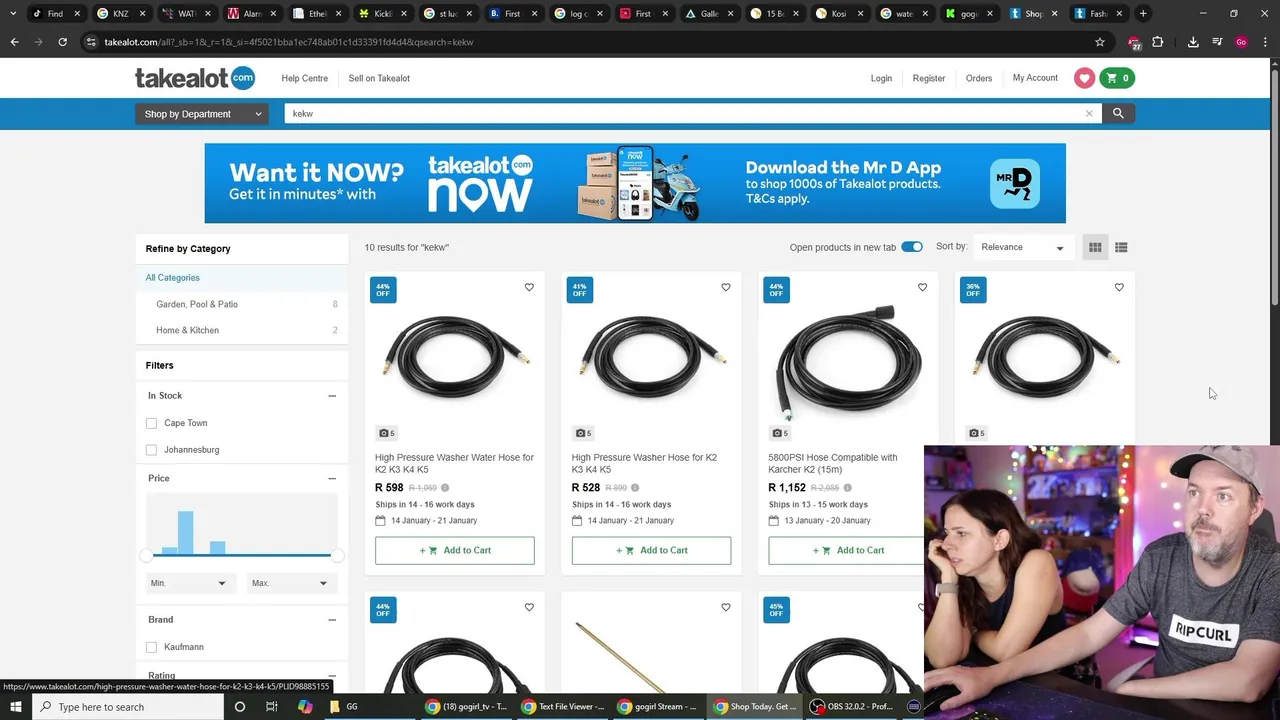Add 5800PSI hose to cart
The height and width of the screenshot is (720, 1280).
(x=848, y=550)
